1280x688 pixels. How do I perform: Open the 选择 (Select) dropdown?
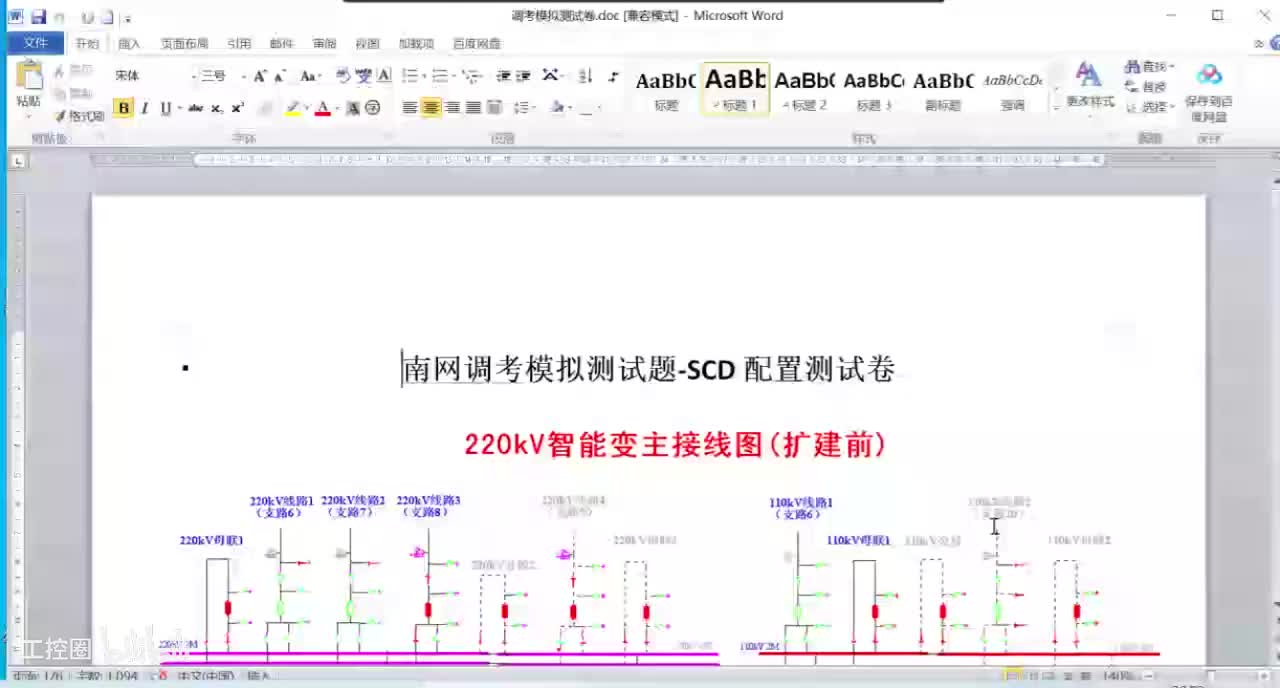click(1150, 107)
